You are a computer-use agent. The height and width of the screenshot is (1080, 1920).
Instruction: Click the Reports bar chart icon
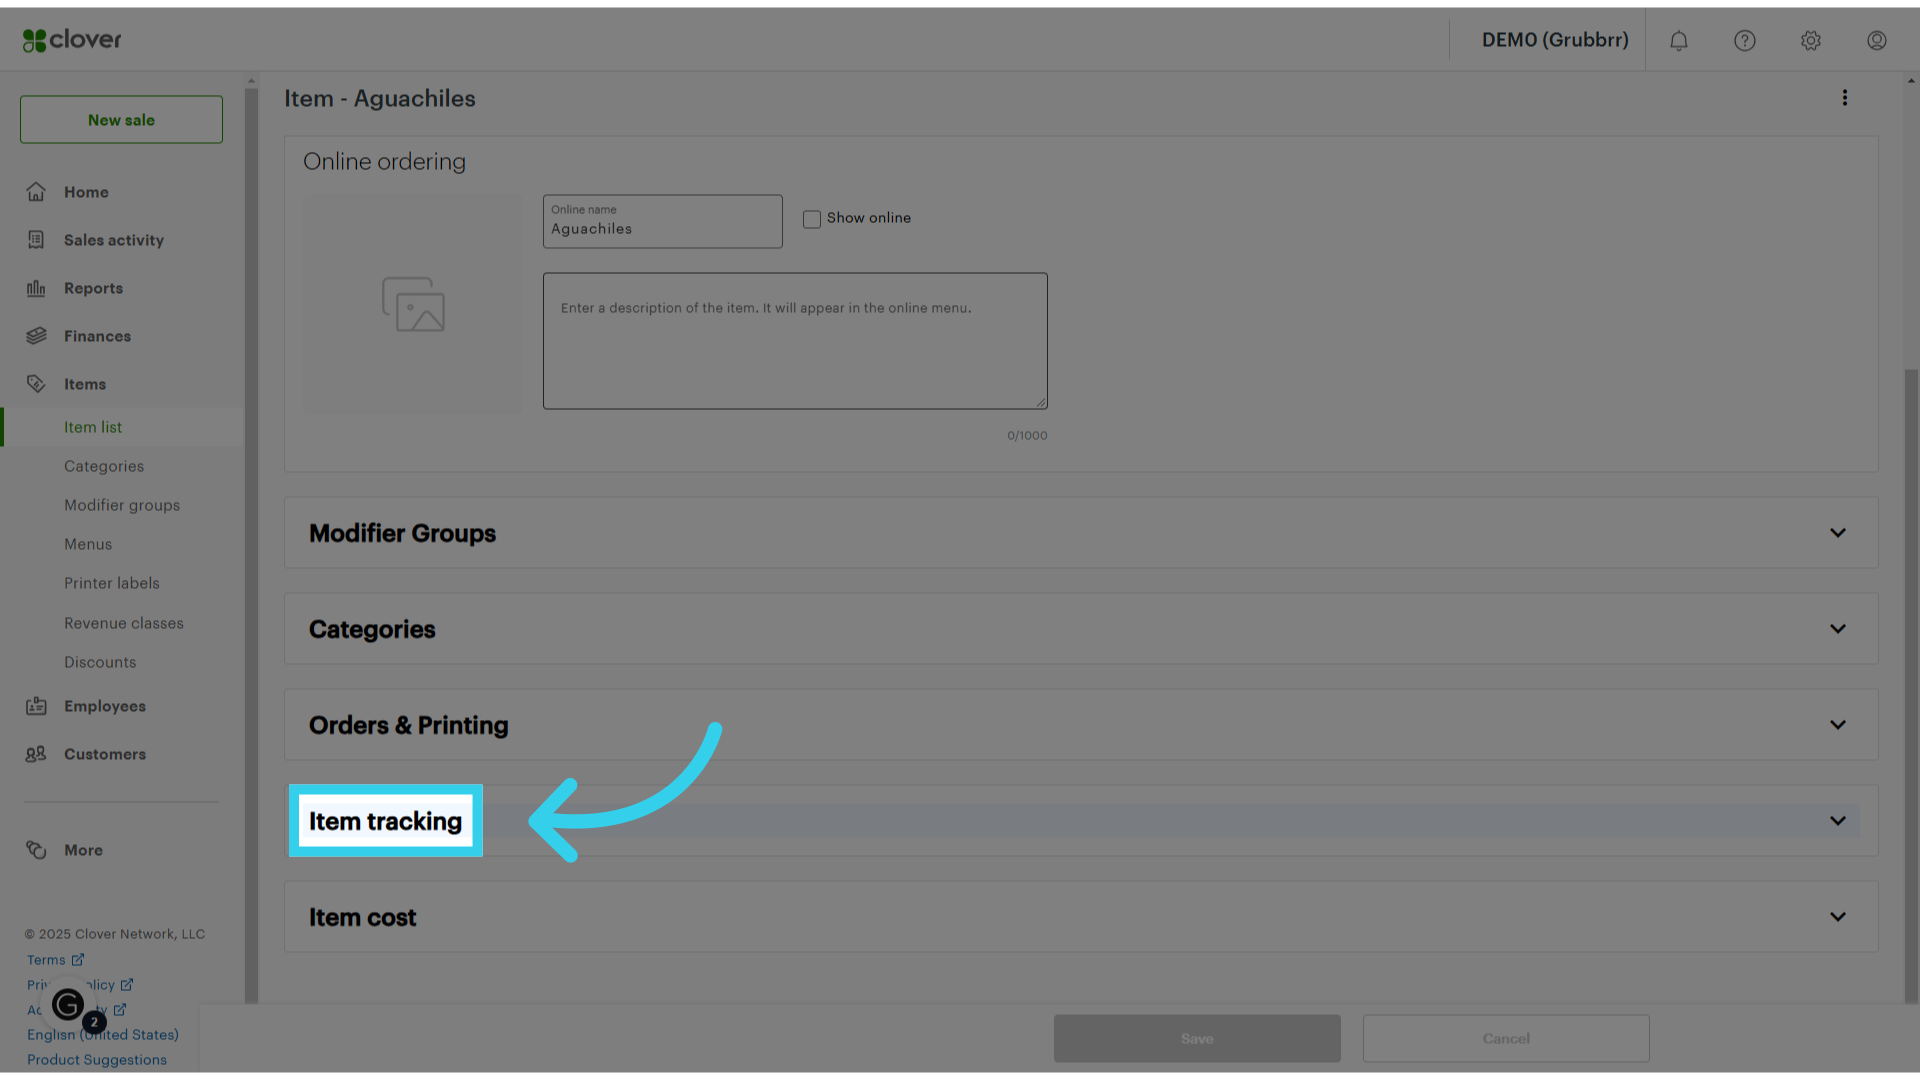click(36, 288)
